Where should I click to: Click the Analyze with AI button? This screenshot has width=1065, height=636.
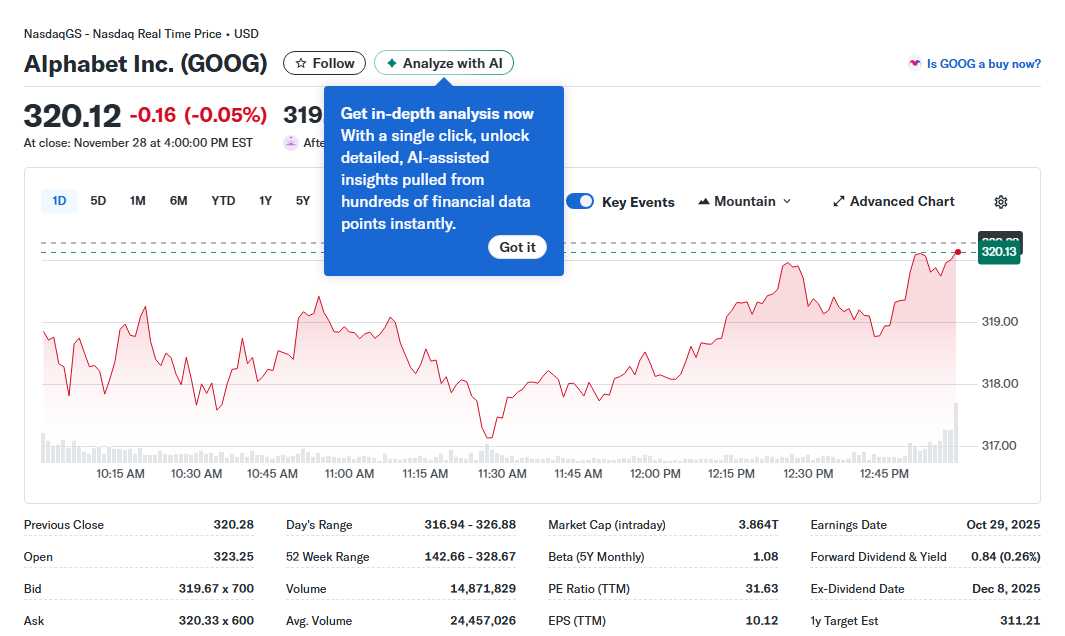[444, 64]
